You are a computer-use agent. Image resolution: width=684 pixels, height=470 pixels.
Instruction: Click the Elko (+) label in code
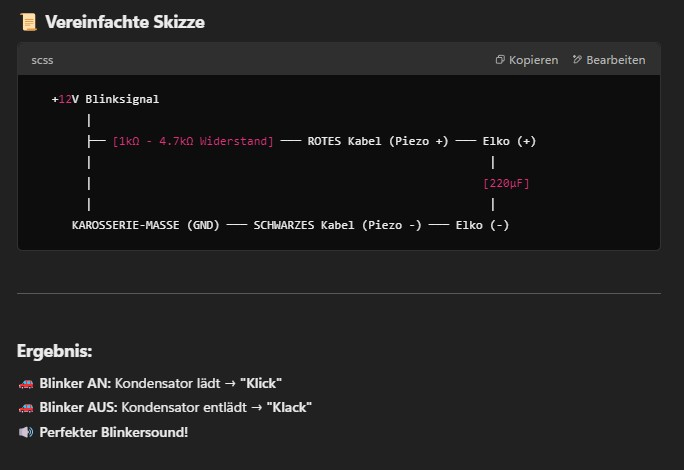[509, 141]
